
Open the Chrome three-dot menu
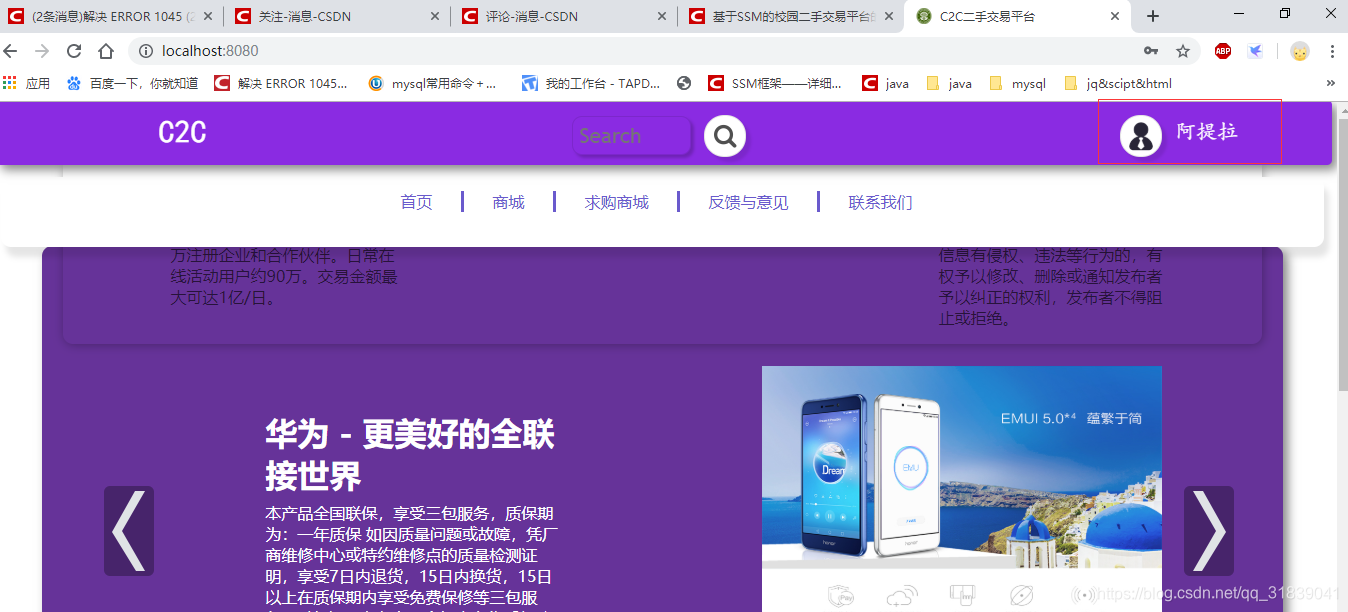click(x=1332, y=51)
